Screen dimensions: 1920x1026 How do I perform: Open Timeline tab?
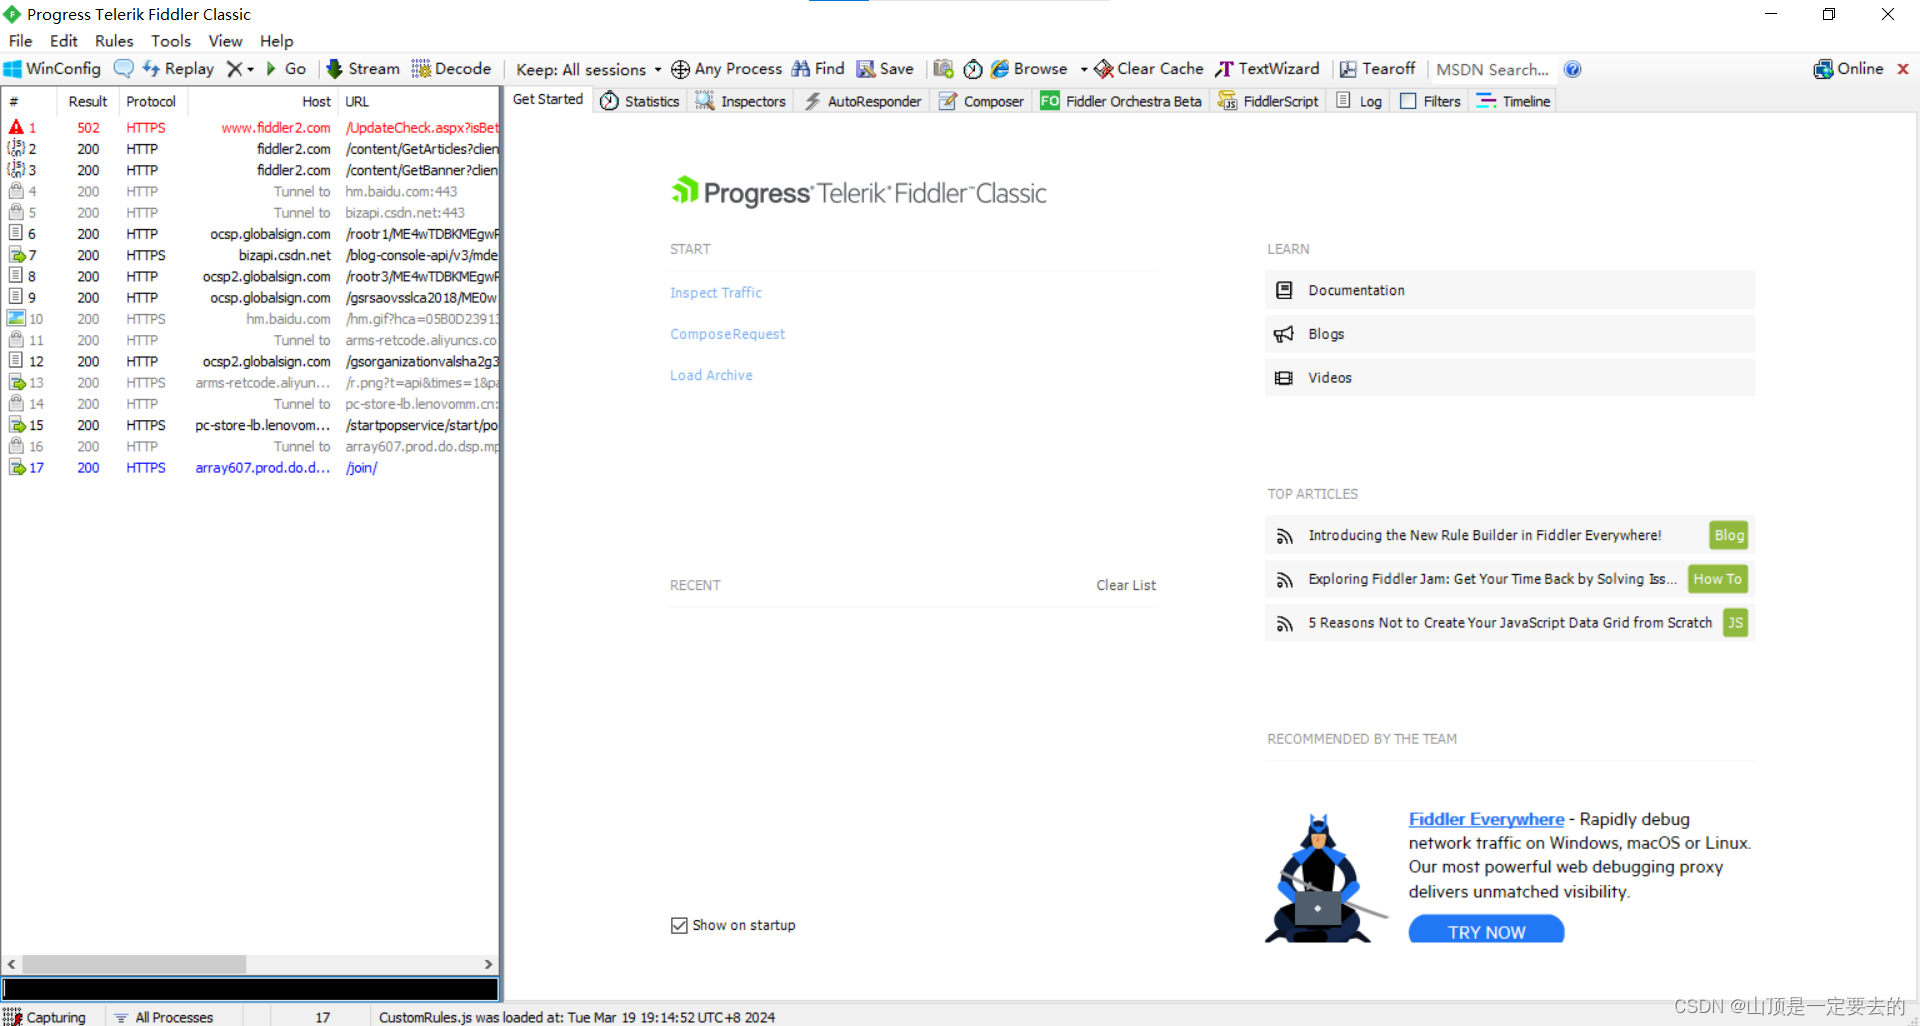click(x=1514, y=101)
